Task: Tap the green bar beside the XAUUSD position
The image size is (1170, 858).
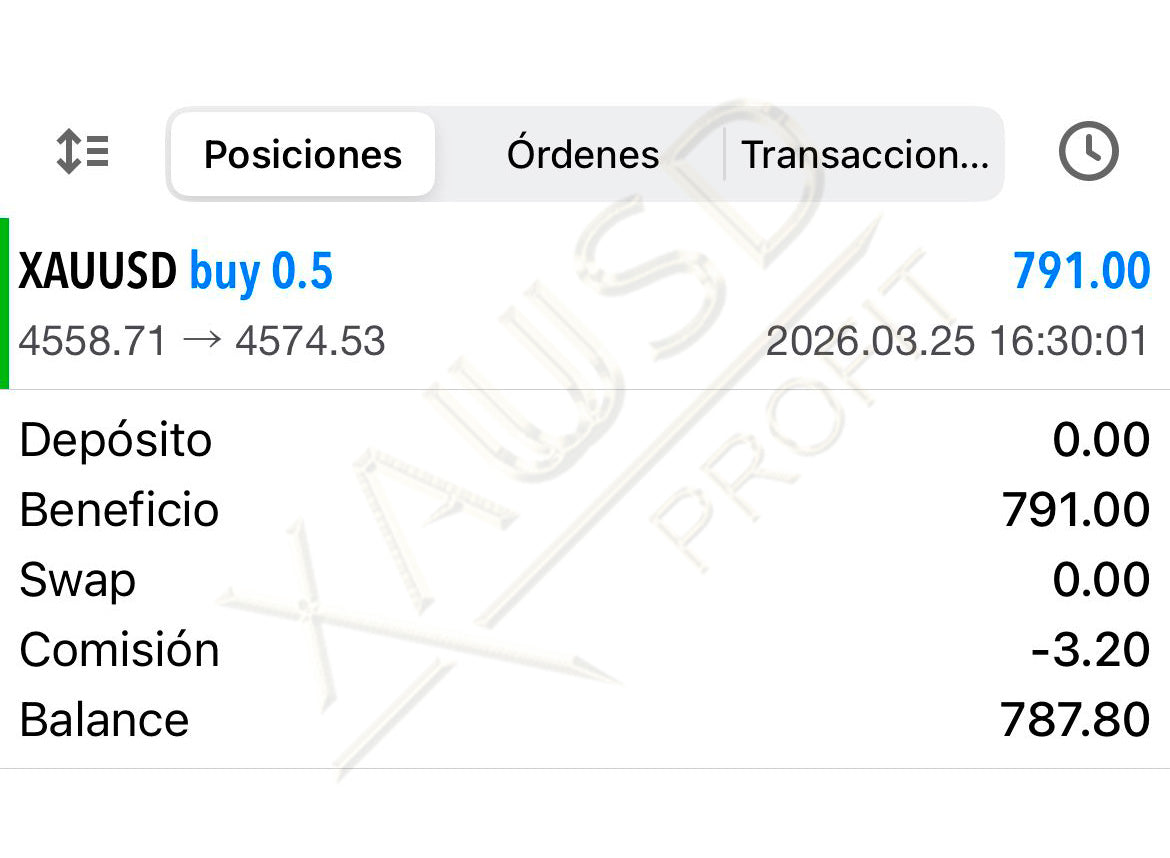Action: pyautogui.click(x=5, y=303)
